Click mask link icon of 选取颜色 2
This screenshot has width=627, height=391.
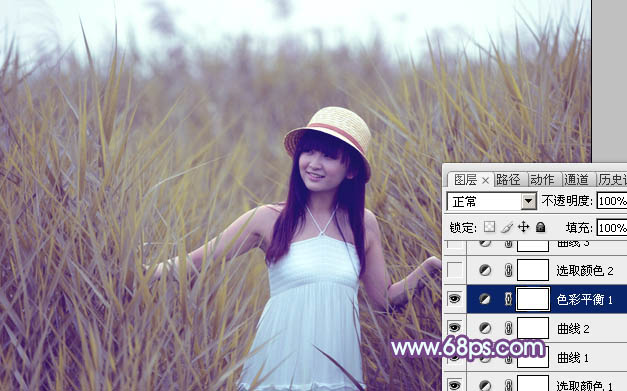[x=508, y=270]
